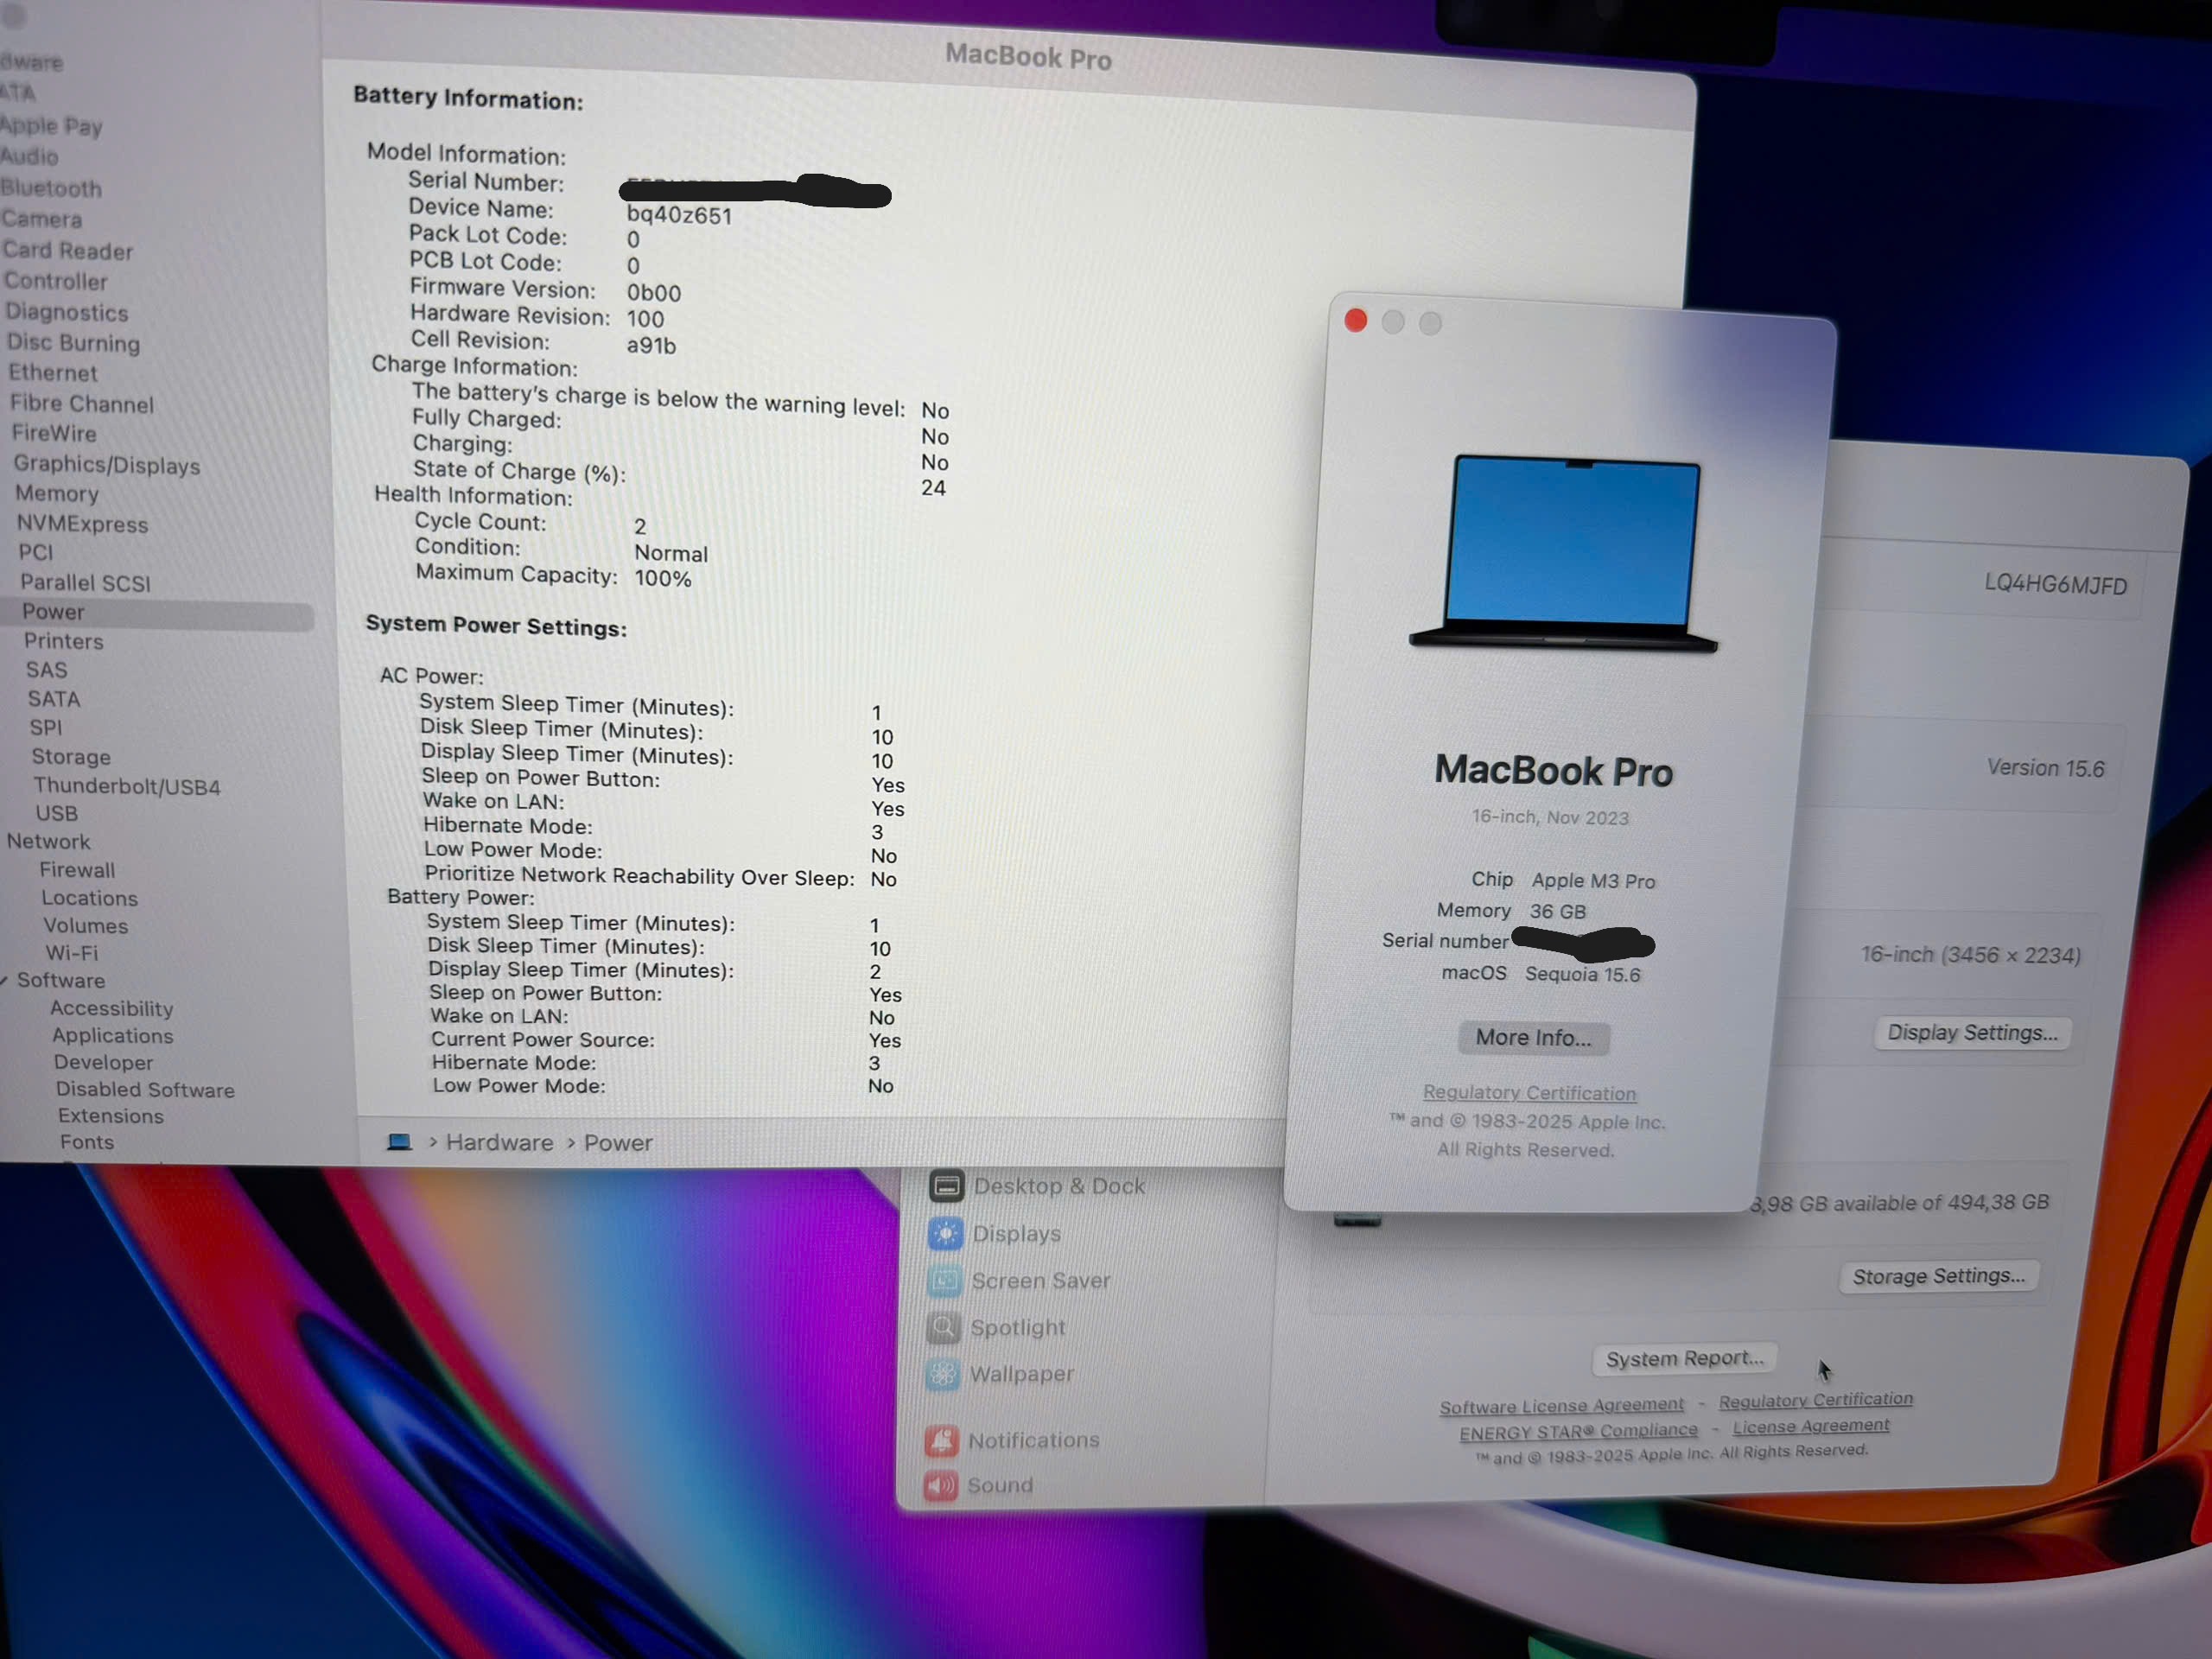This screenshot has width=2212, height=1659.
Task: Select the Displays settings icon
Action: [x=946, y=1233]
